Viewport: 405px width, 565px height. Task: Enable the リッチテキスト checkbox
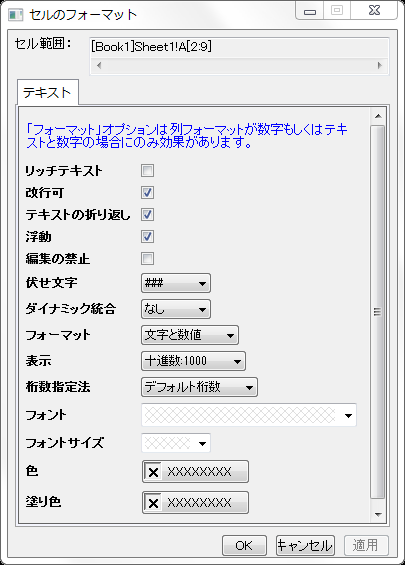click(x=147, y=170)
